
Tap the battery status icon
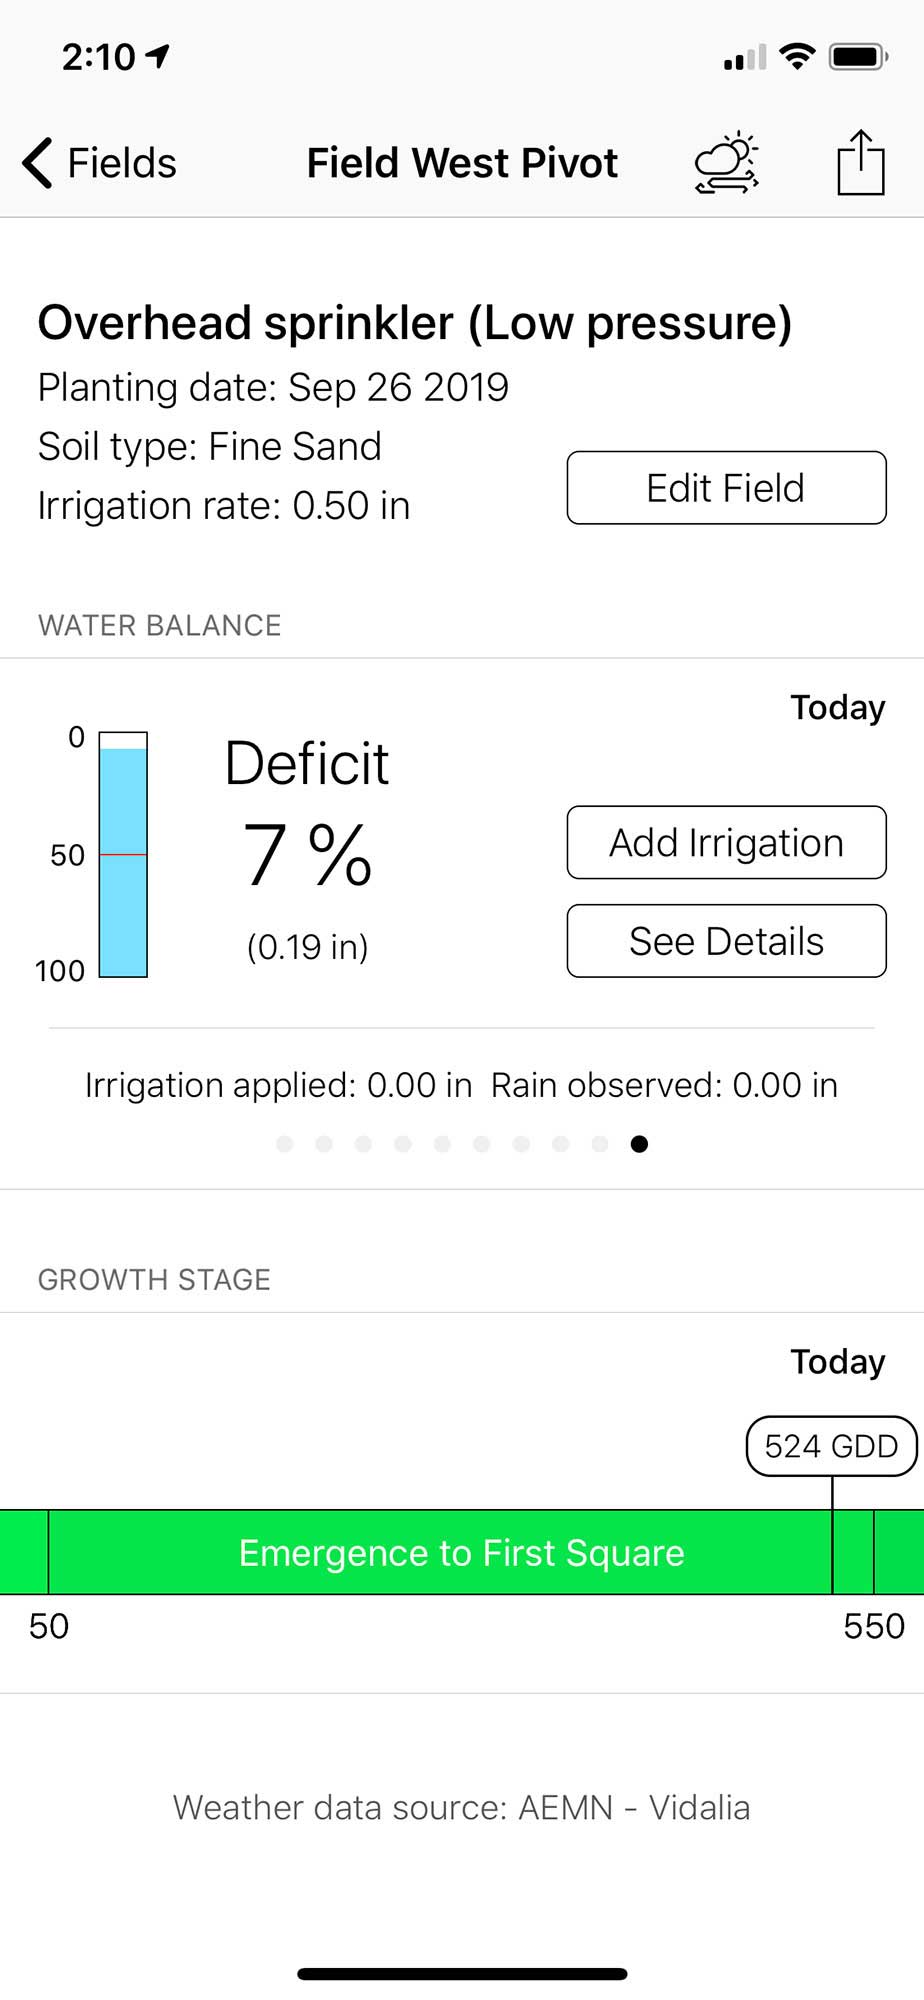click(x=859, y=57)
